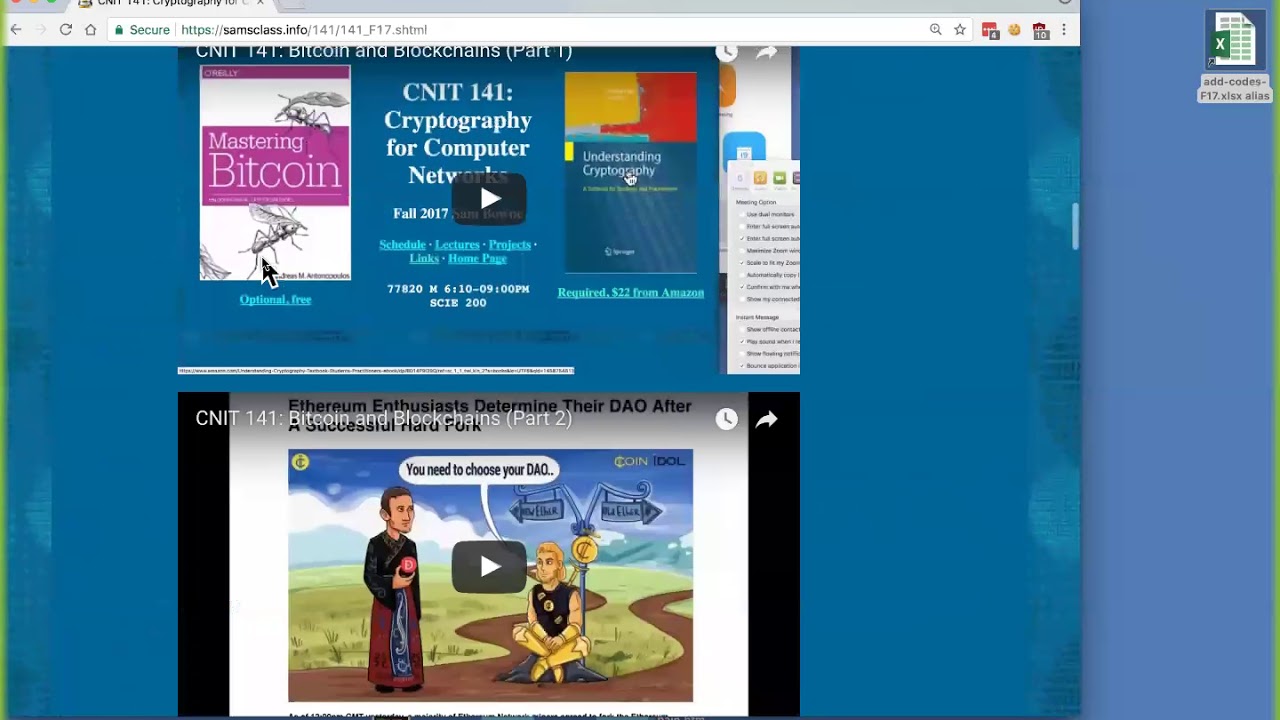This screenshot has width=1280, height=720.
Task: Play the Bitcoin and Blockchains Part 1 video
Action: 489,198
